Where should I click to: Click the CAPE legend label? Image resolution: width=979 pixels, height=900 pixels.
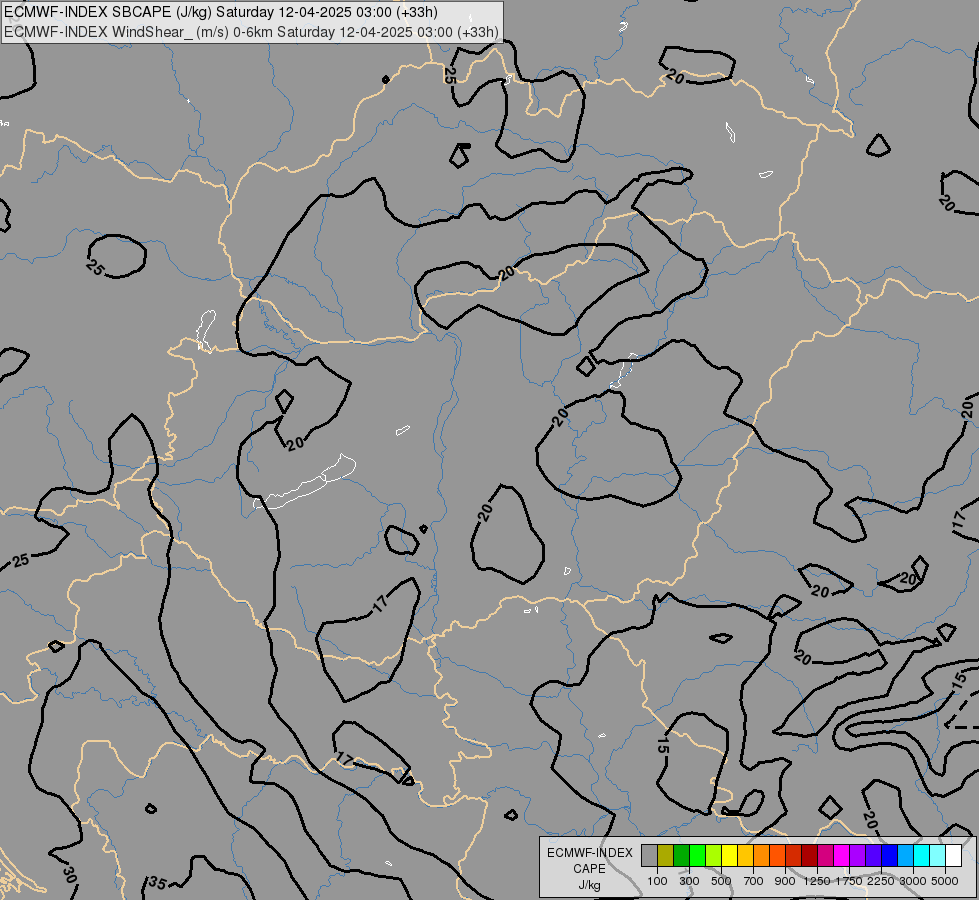589,869
